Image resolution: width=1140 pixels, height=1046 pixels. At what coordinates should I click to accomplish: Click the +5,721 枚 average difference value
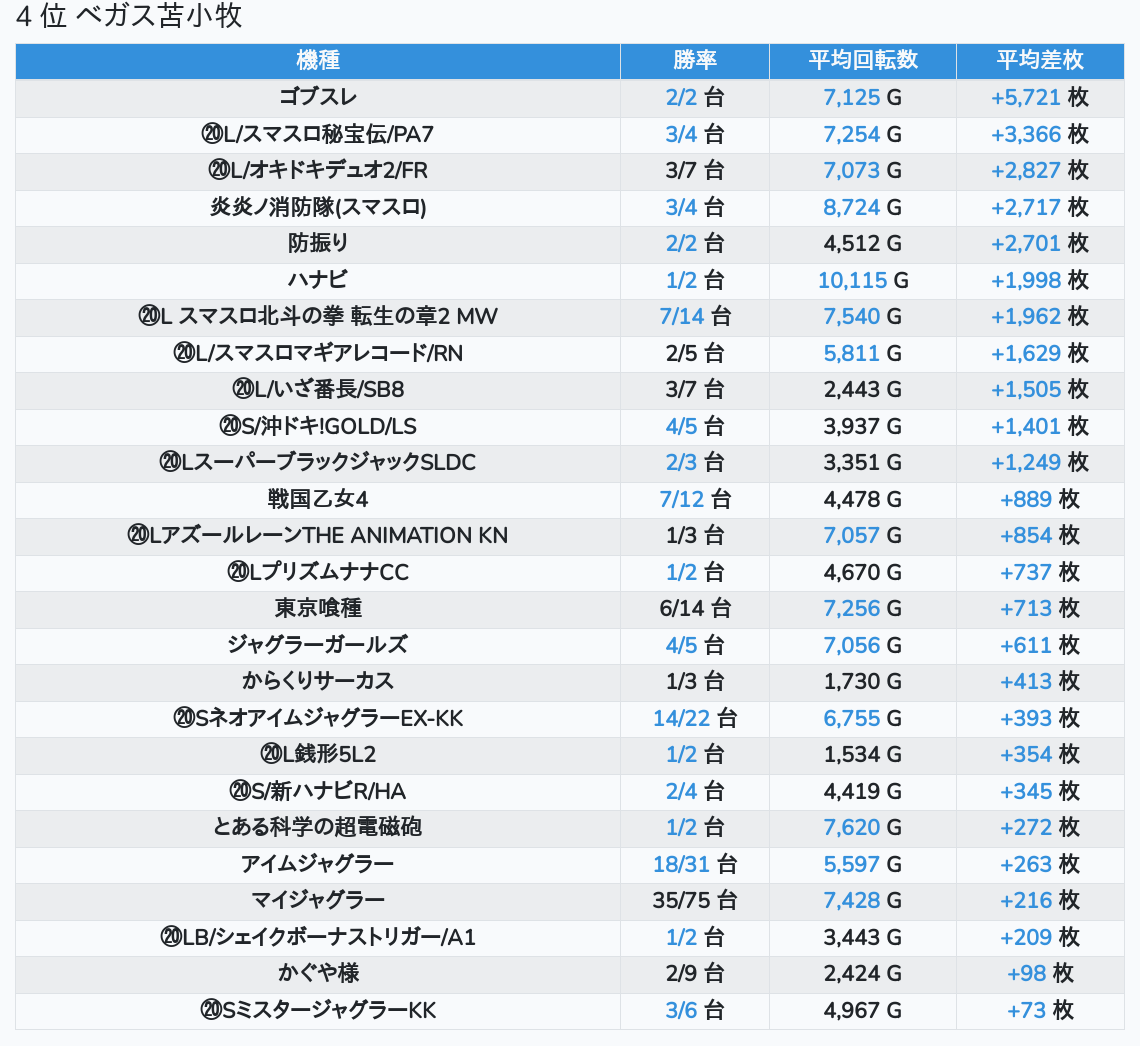(1039, 98)
